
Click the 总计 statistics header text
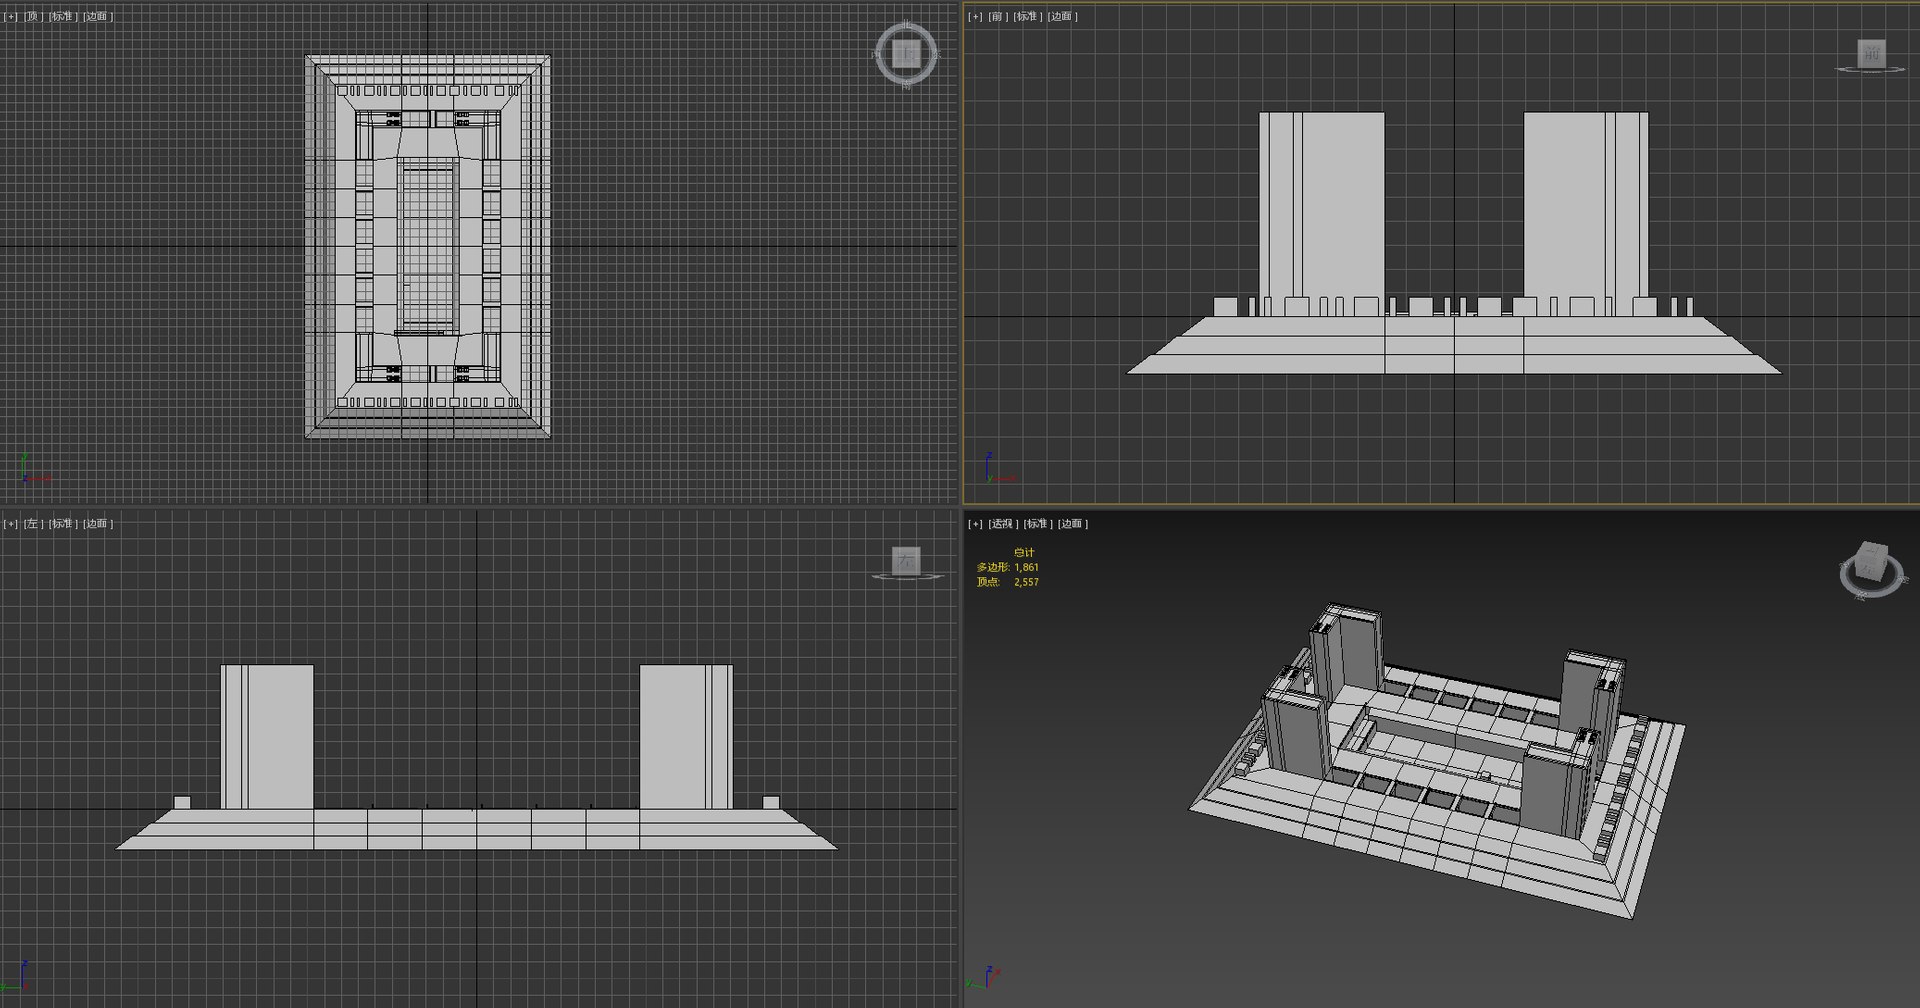point(1024,552)
